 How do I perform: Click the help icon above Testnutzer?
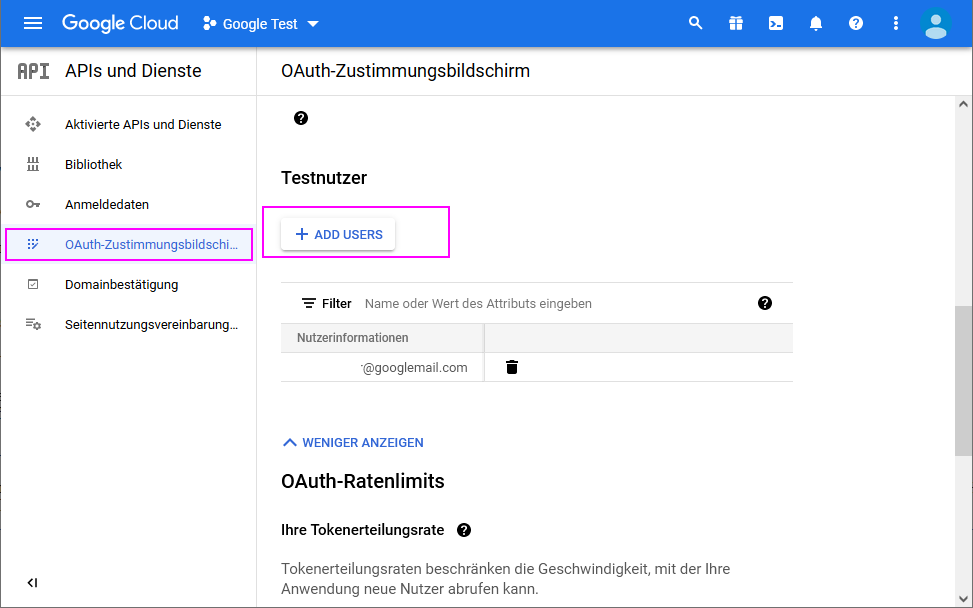point(301,118)
